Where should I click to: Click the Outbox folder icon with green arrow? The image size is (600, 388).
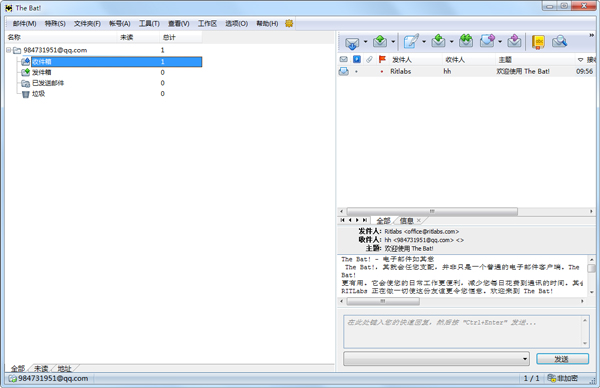point(26,72)
